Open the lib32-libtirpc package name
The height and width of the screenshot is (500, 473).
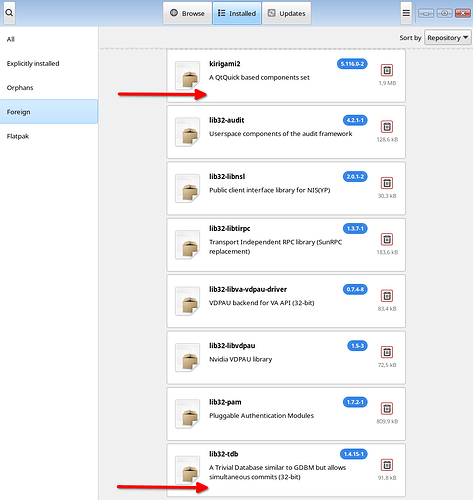tap(230, 228)
